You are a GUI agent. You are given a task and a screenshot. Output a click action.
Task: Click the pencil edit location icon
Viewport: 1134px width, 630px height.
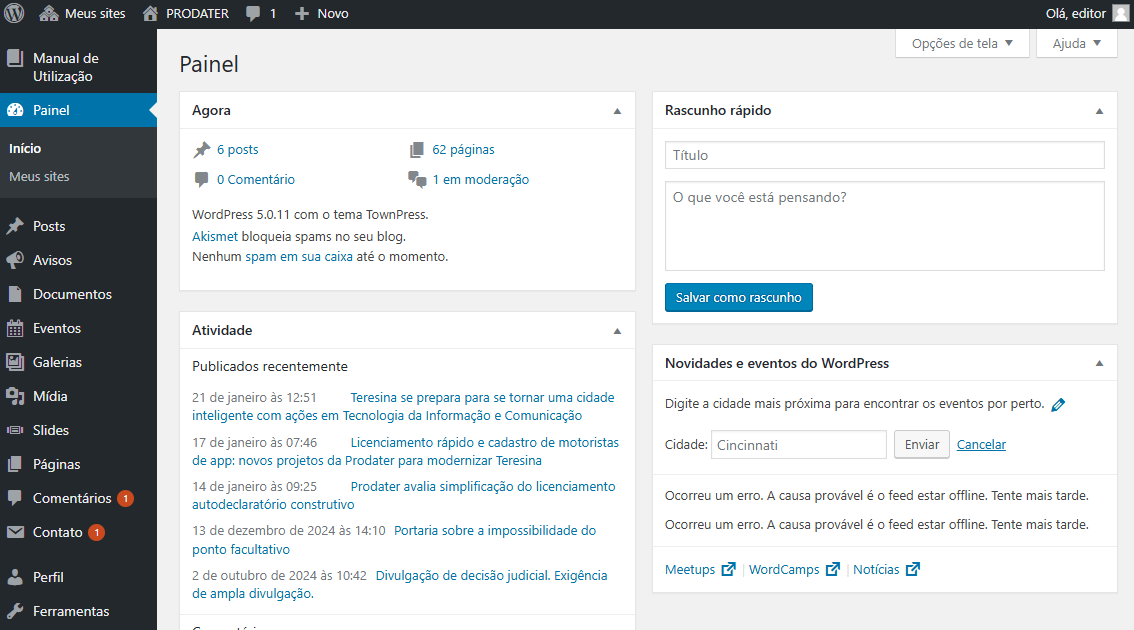click(x=1058, y=404)
